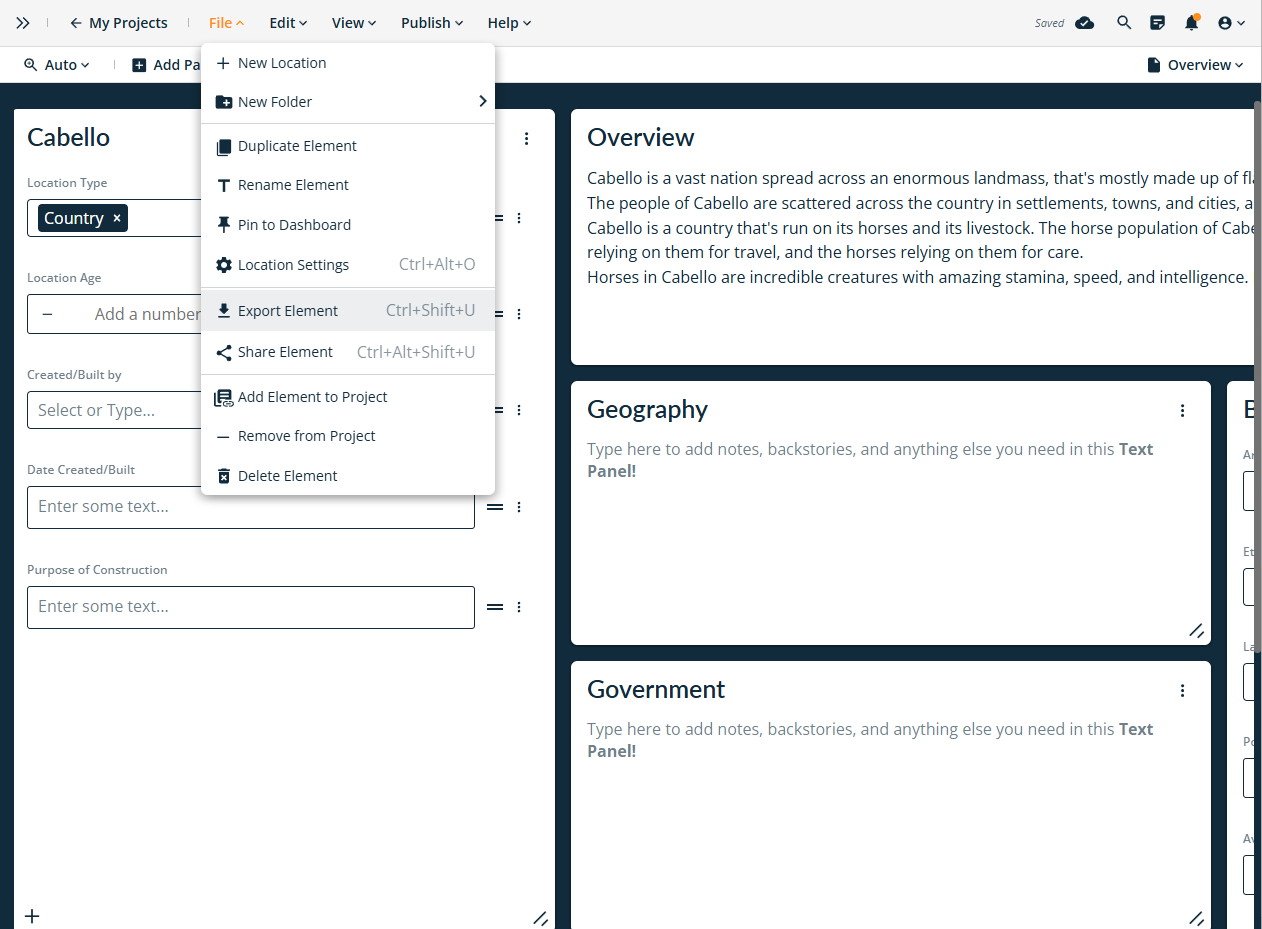
Task: Decrease Location Age with the minus control
Action: click(x=47, y=313)
